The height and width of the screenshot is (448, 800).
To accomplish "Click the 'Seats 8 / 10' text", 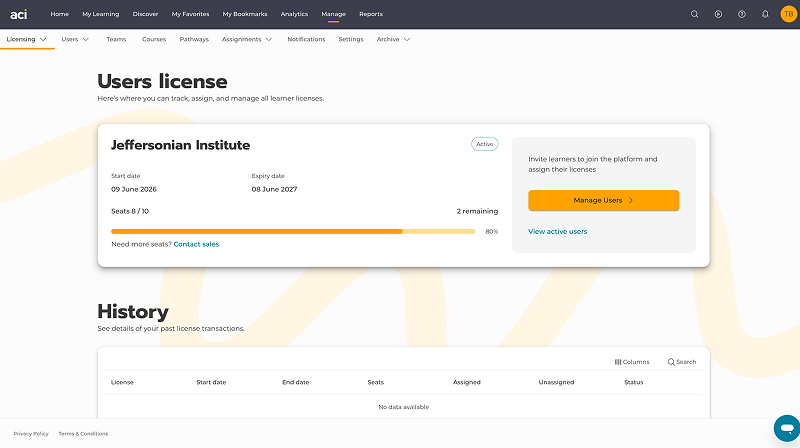I will (130, 211).
